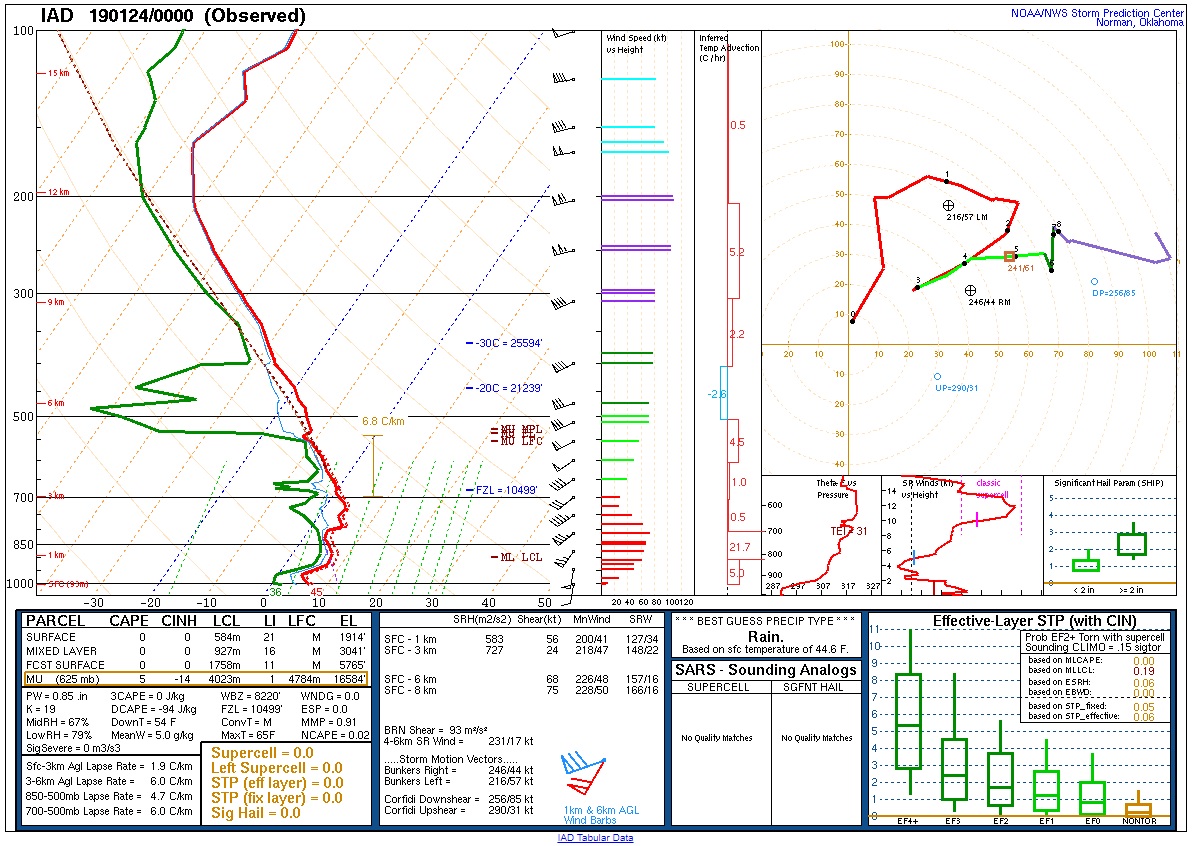This screenshot has width=1196, height=846.
Task: Click the 246/44 RM right-mover marker on hodograph
Action: coord(970,291)
